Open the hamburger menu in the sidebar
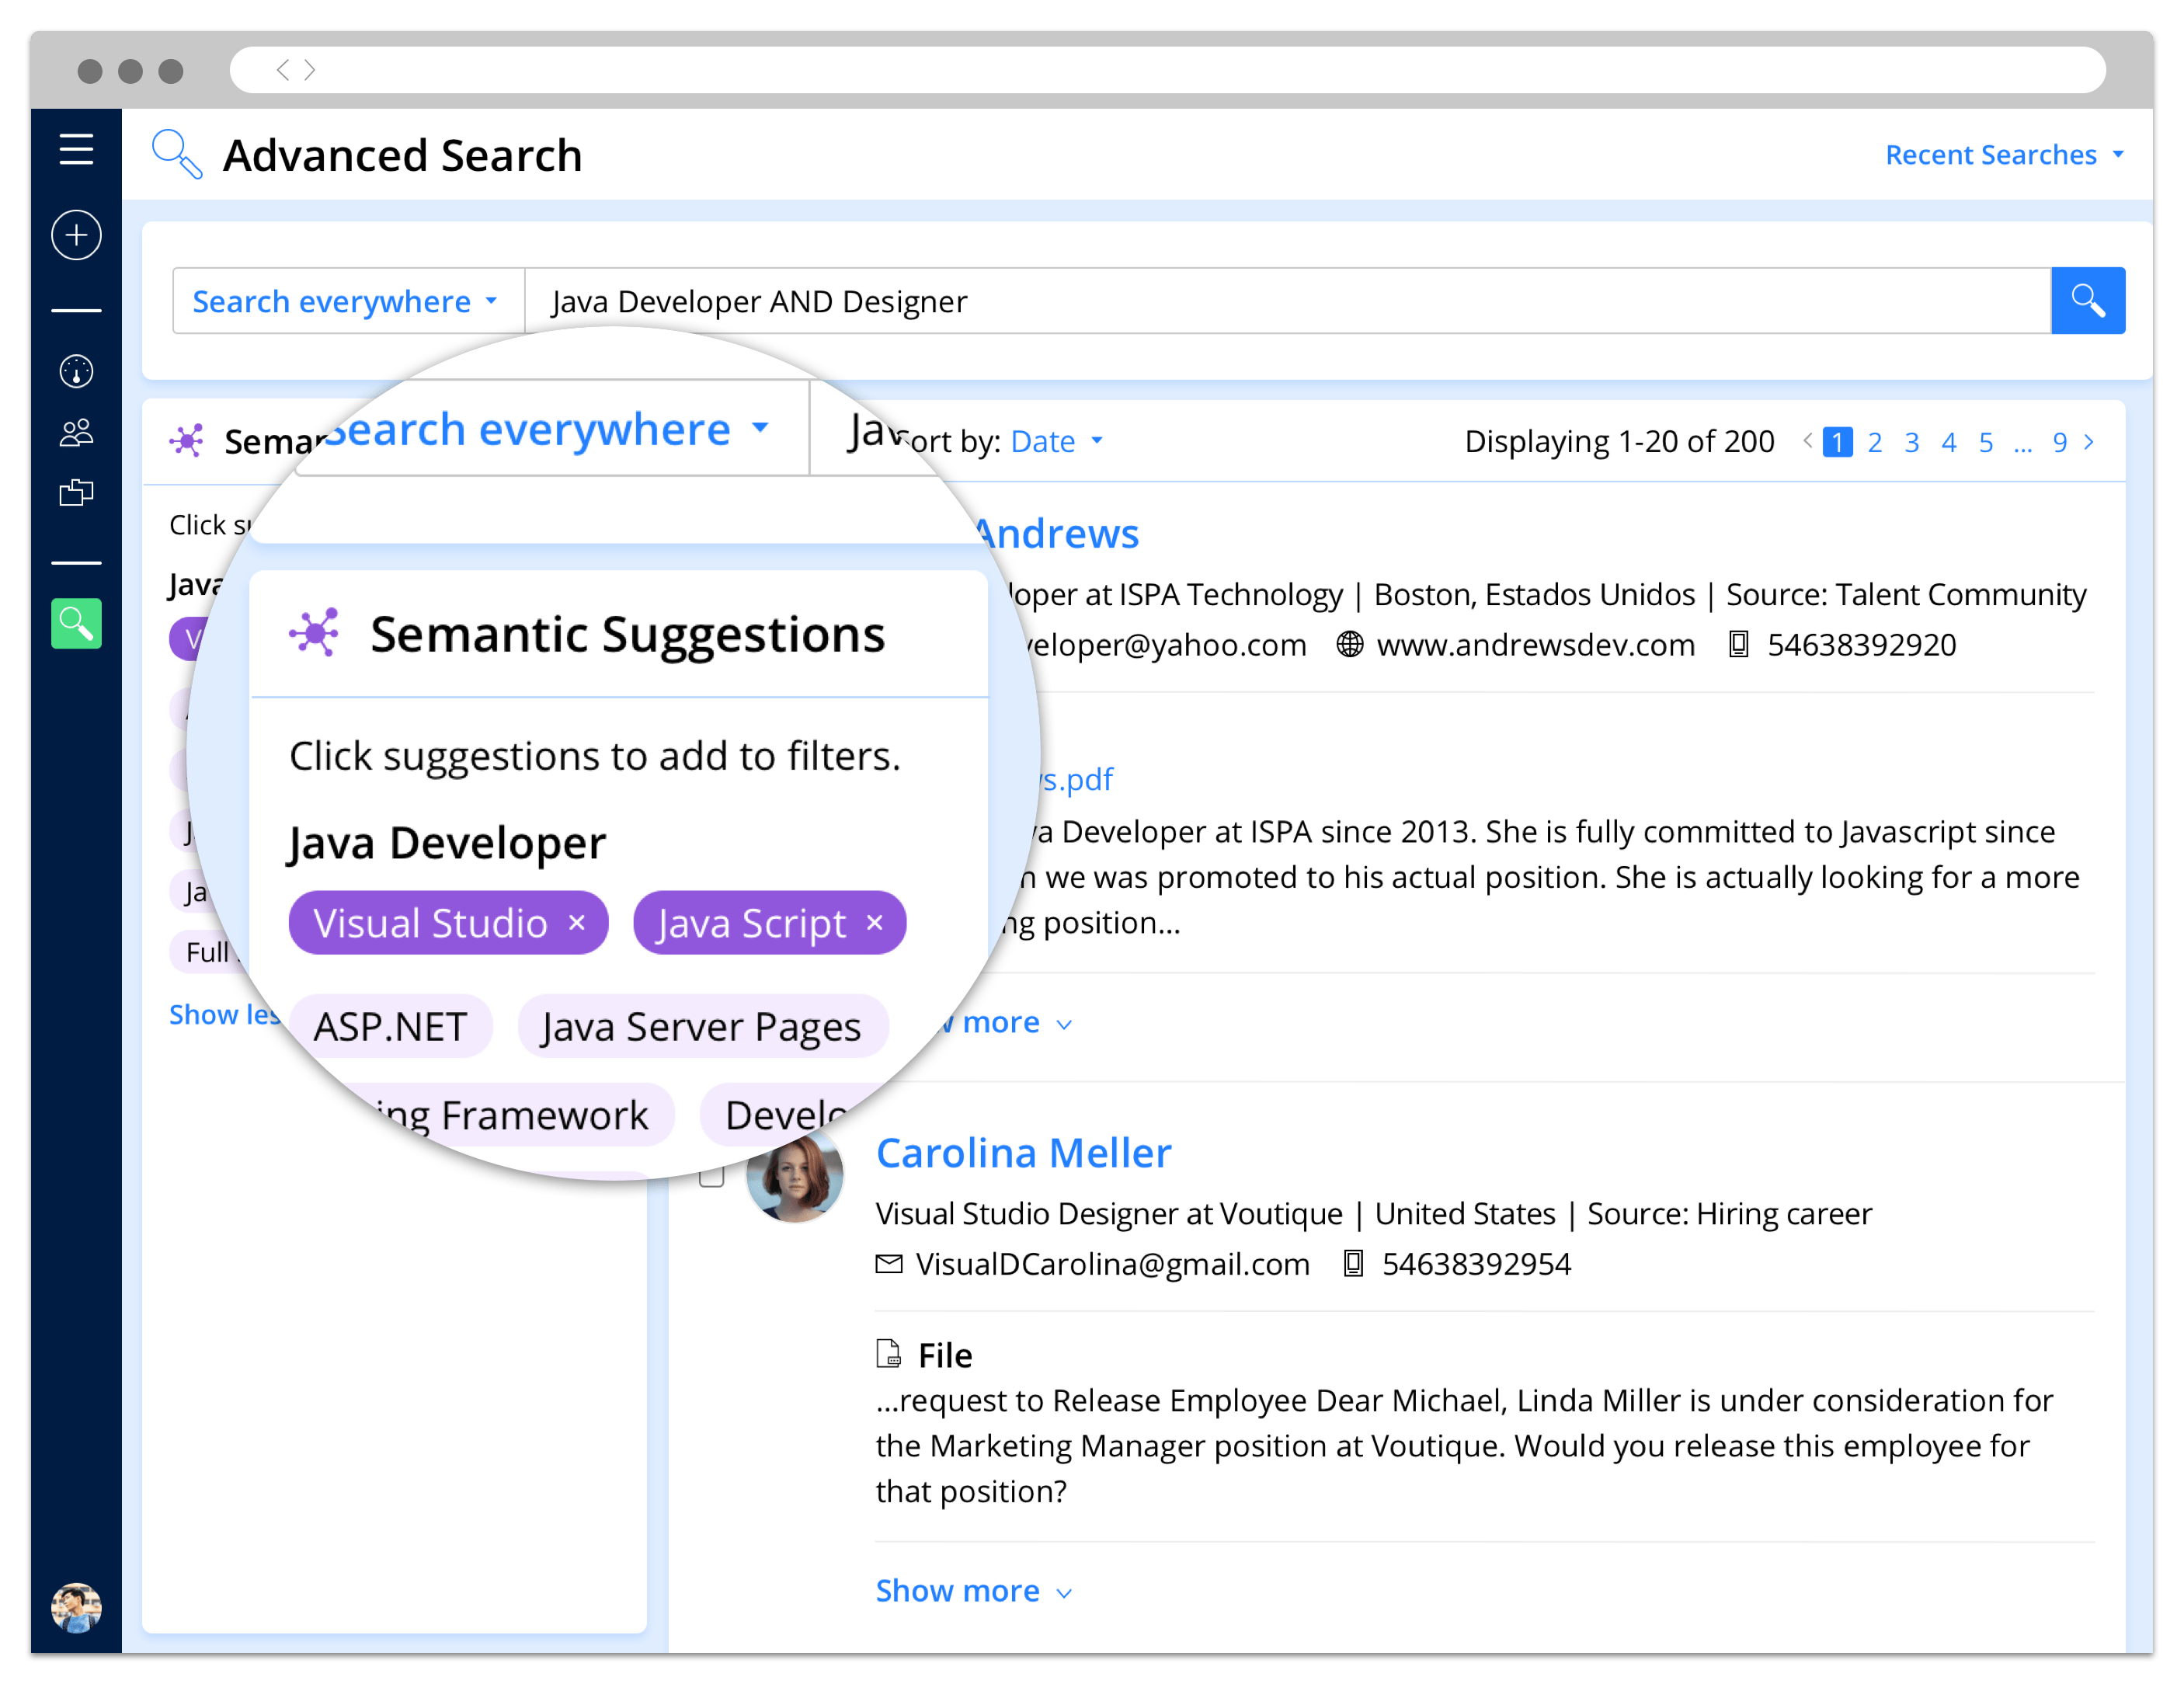 pyautogui.click(x=76, y=149)
